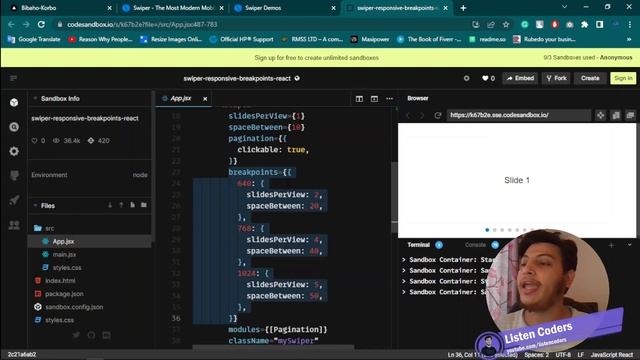Refresh the sandbox preview browser
Screen dimensions: 640x360
click(438, 115)
